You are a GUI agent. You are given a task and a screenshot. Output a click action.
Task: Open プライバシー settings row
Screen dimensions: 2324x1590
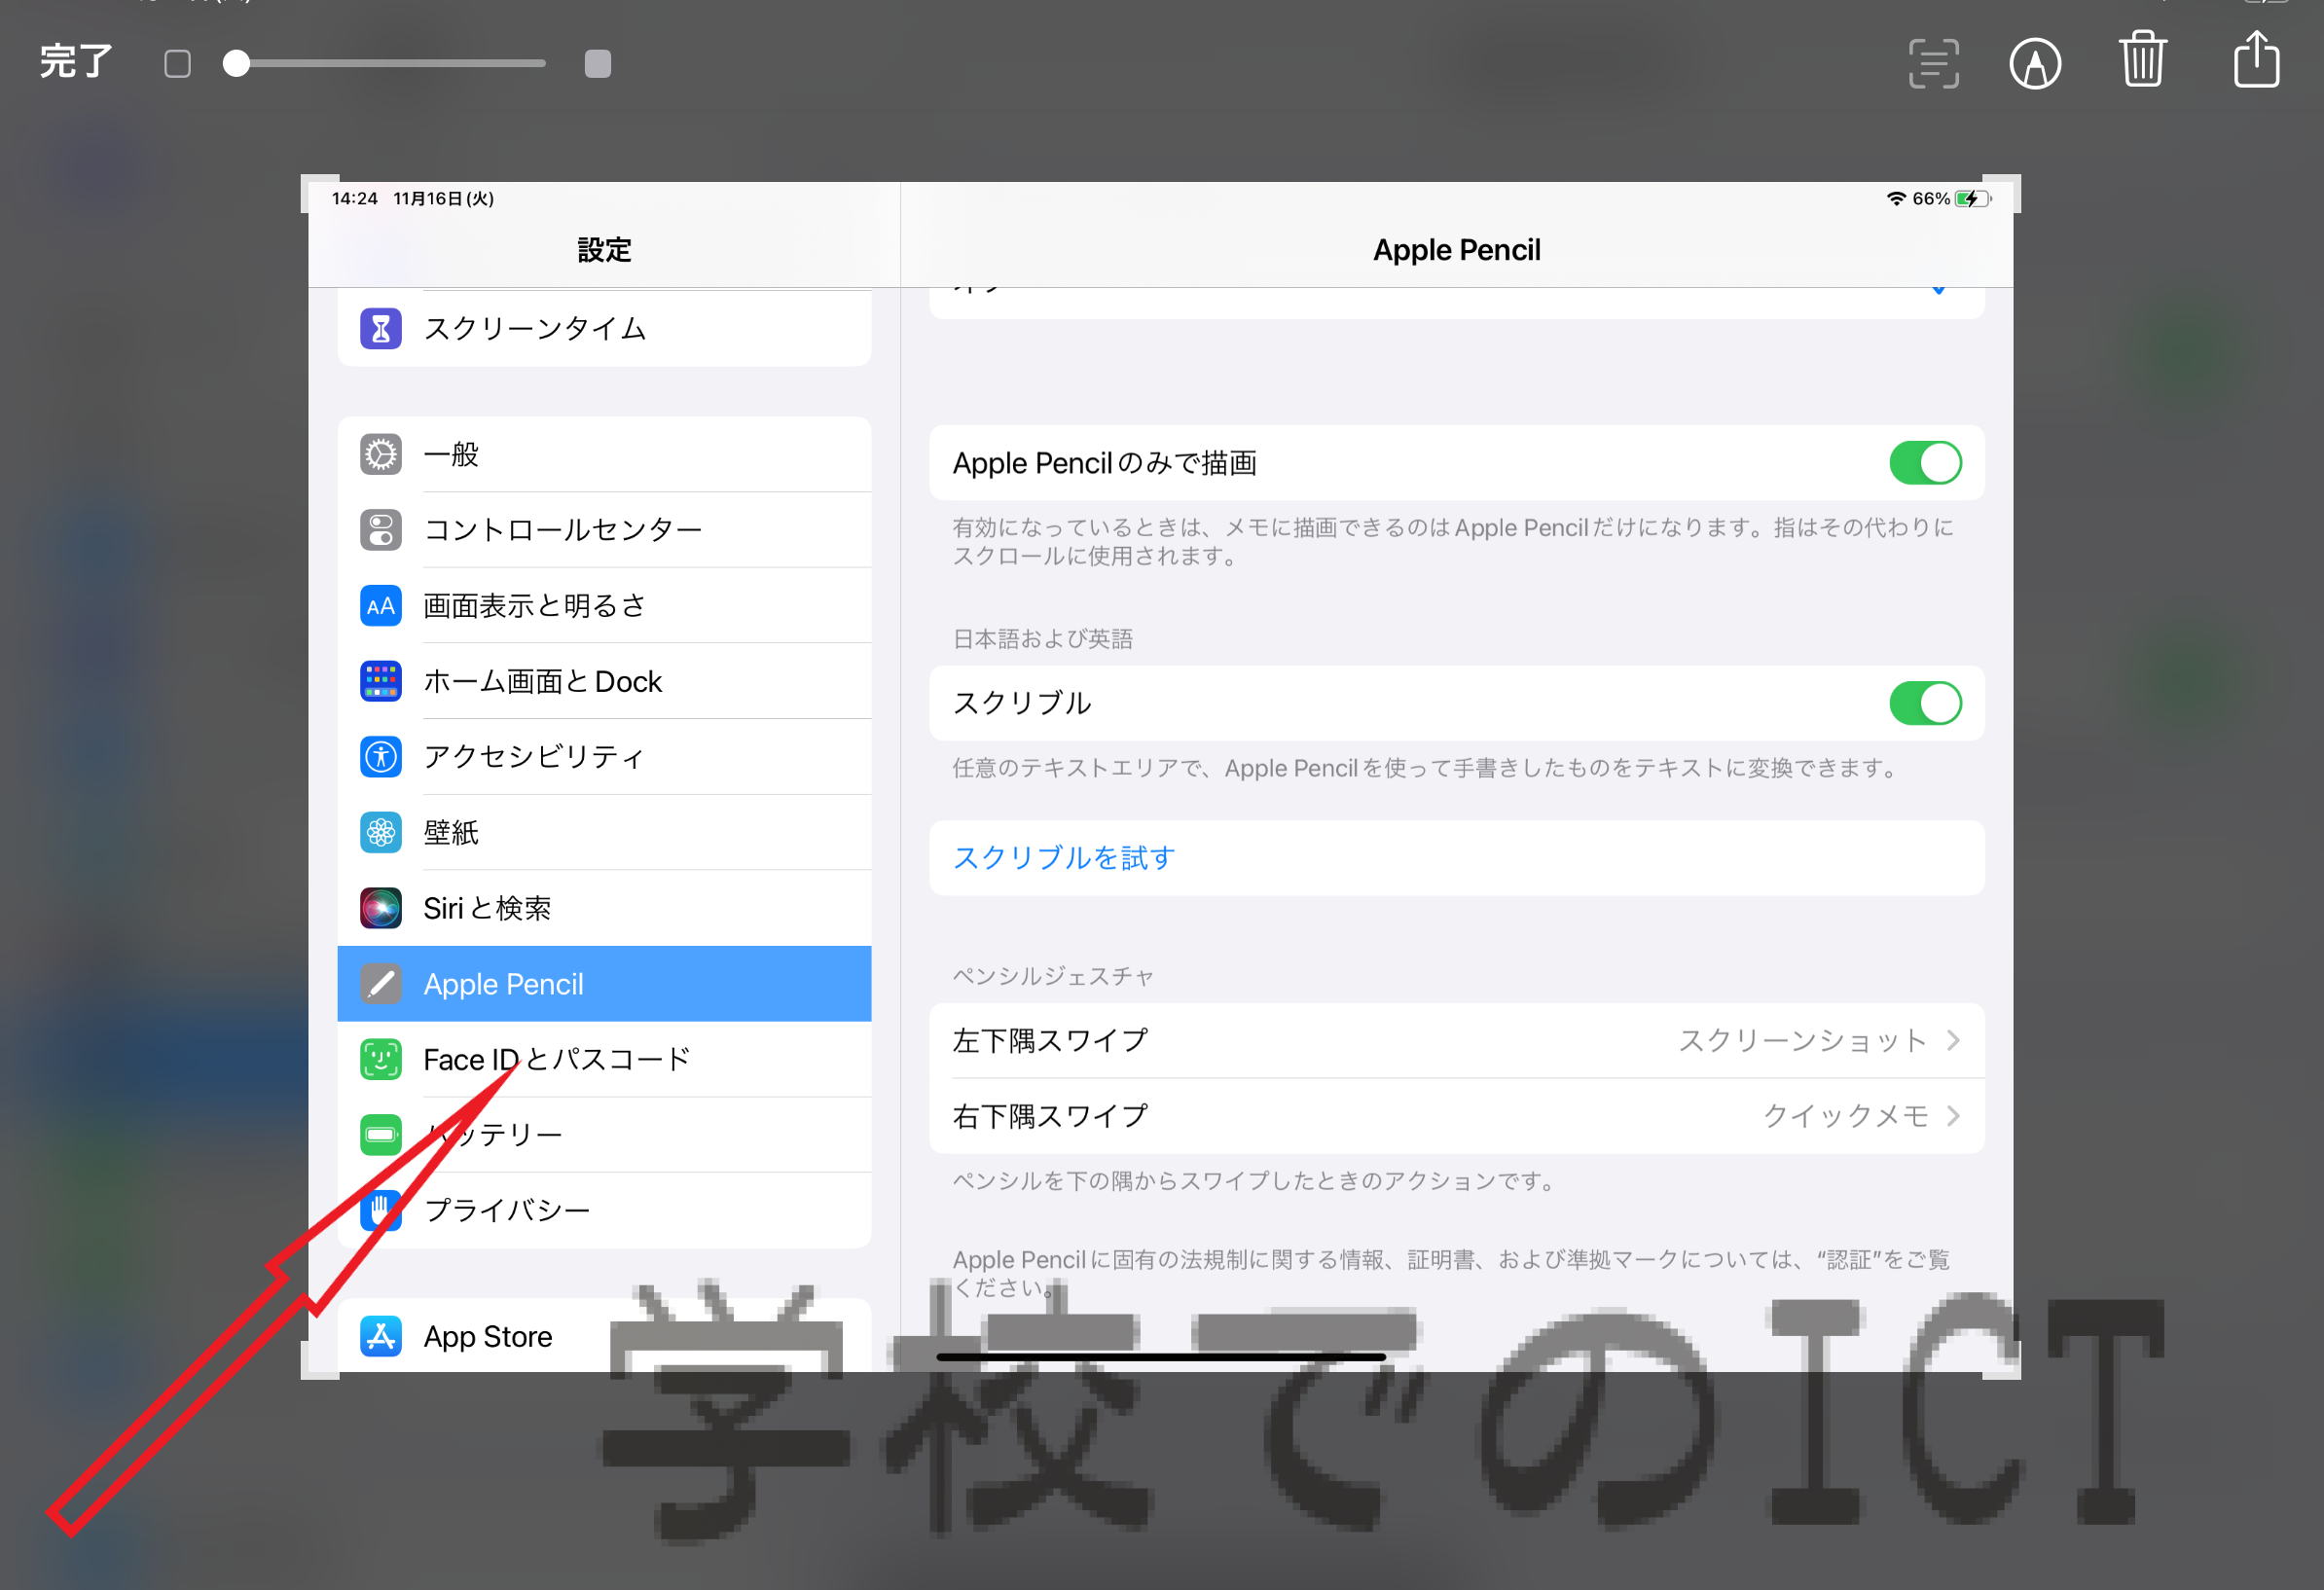coord(604,1210)
